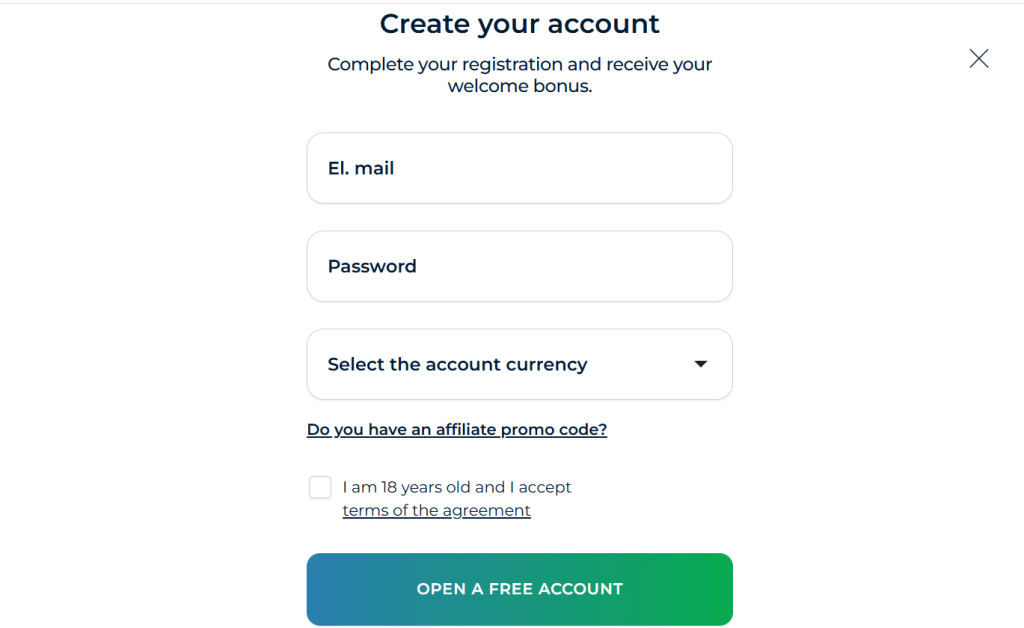Select the email address entry field

(519, 167)
